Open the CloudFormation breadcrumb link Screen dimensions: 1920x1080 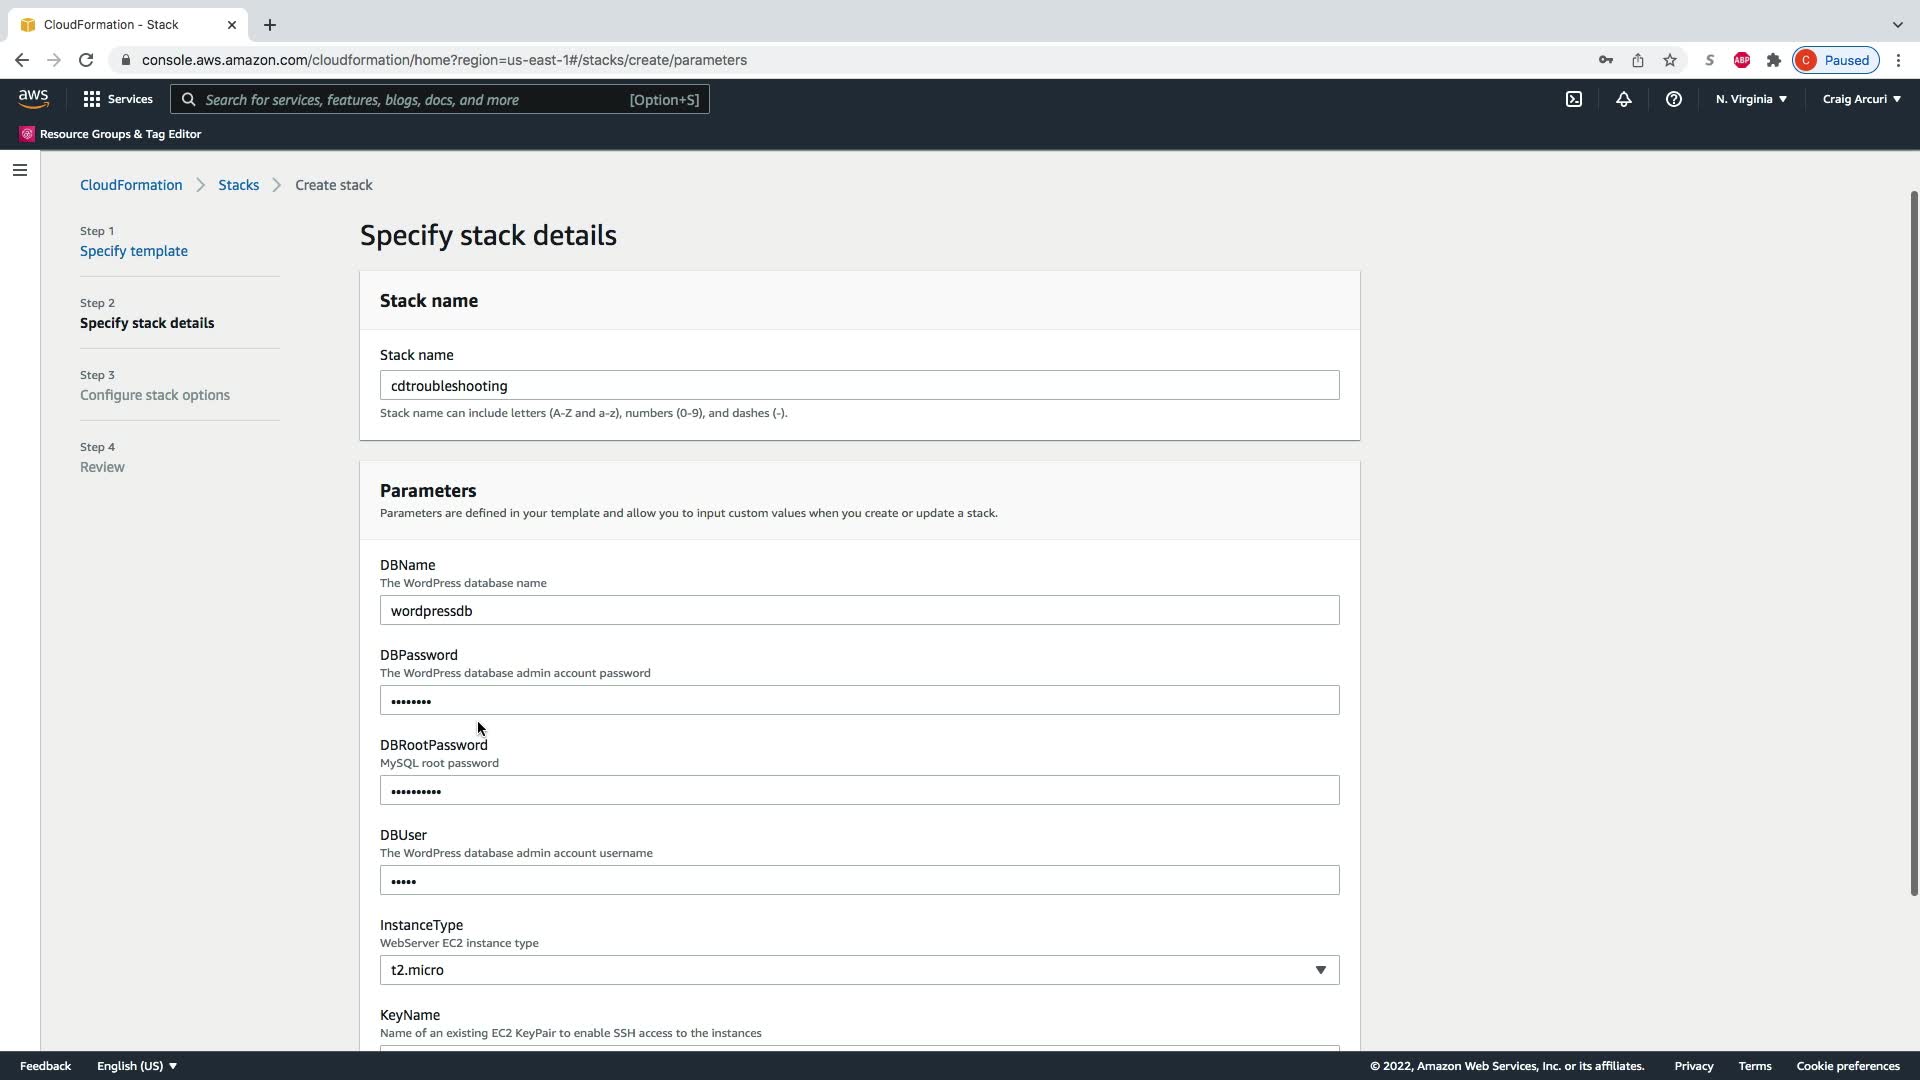131,185
